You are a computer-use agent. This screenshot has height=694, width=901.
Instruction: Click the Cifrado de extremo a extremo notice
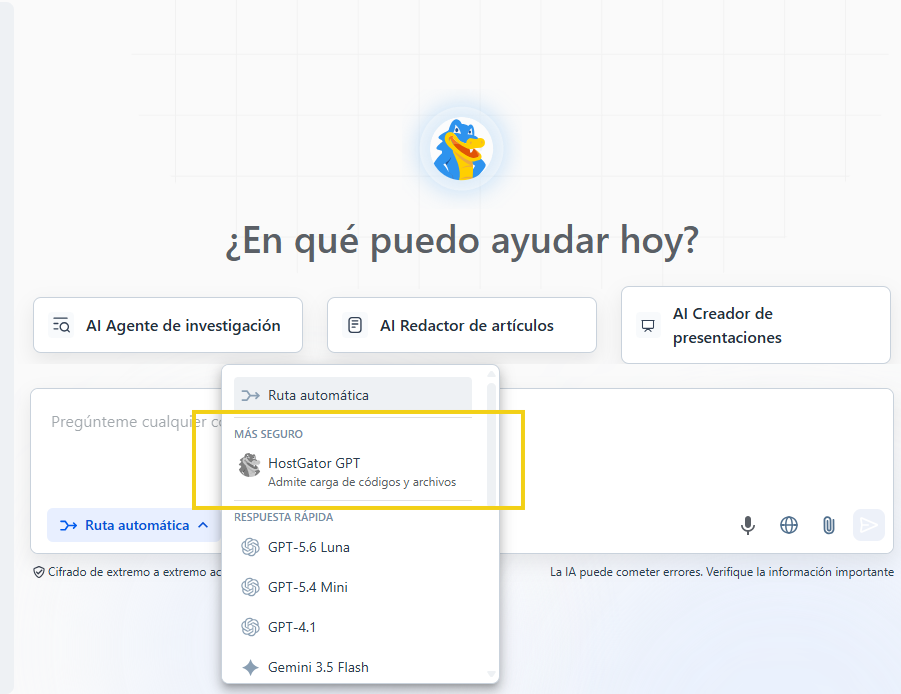[128, 572]
